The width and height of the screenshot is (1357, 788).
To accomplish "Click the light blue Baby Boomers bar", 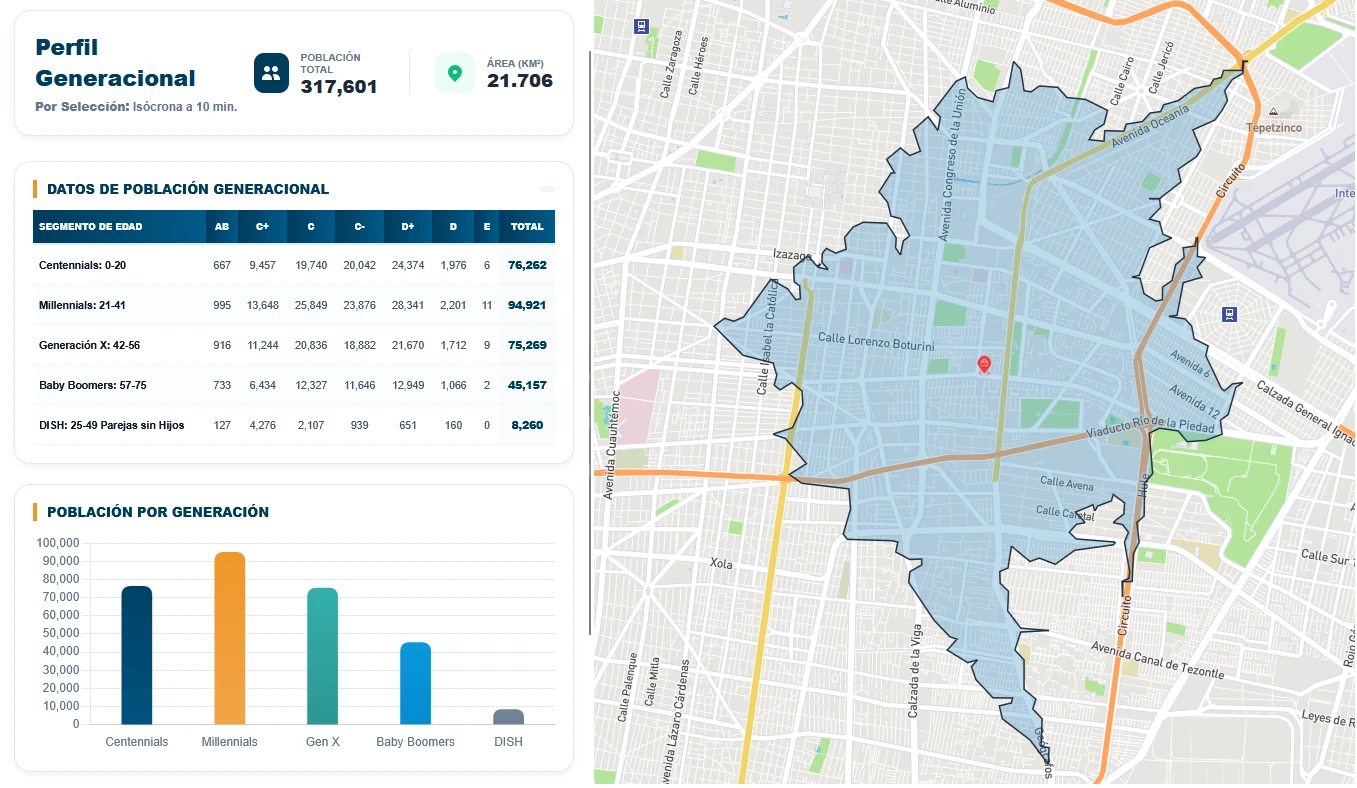I will pyautogui.click(x=416, y=683).
